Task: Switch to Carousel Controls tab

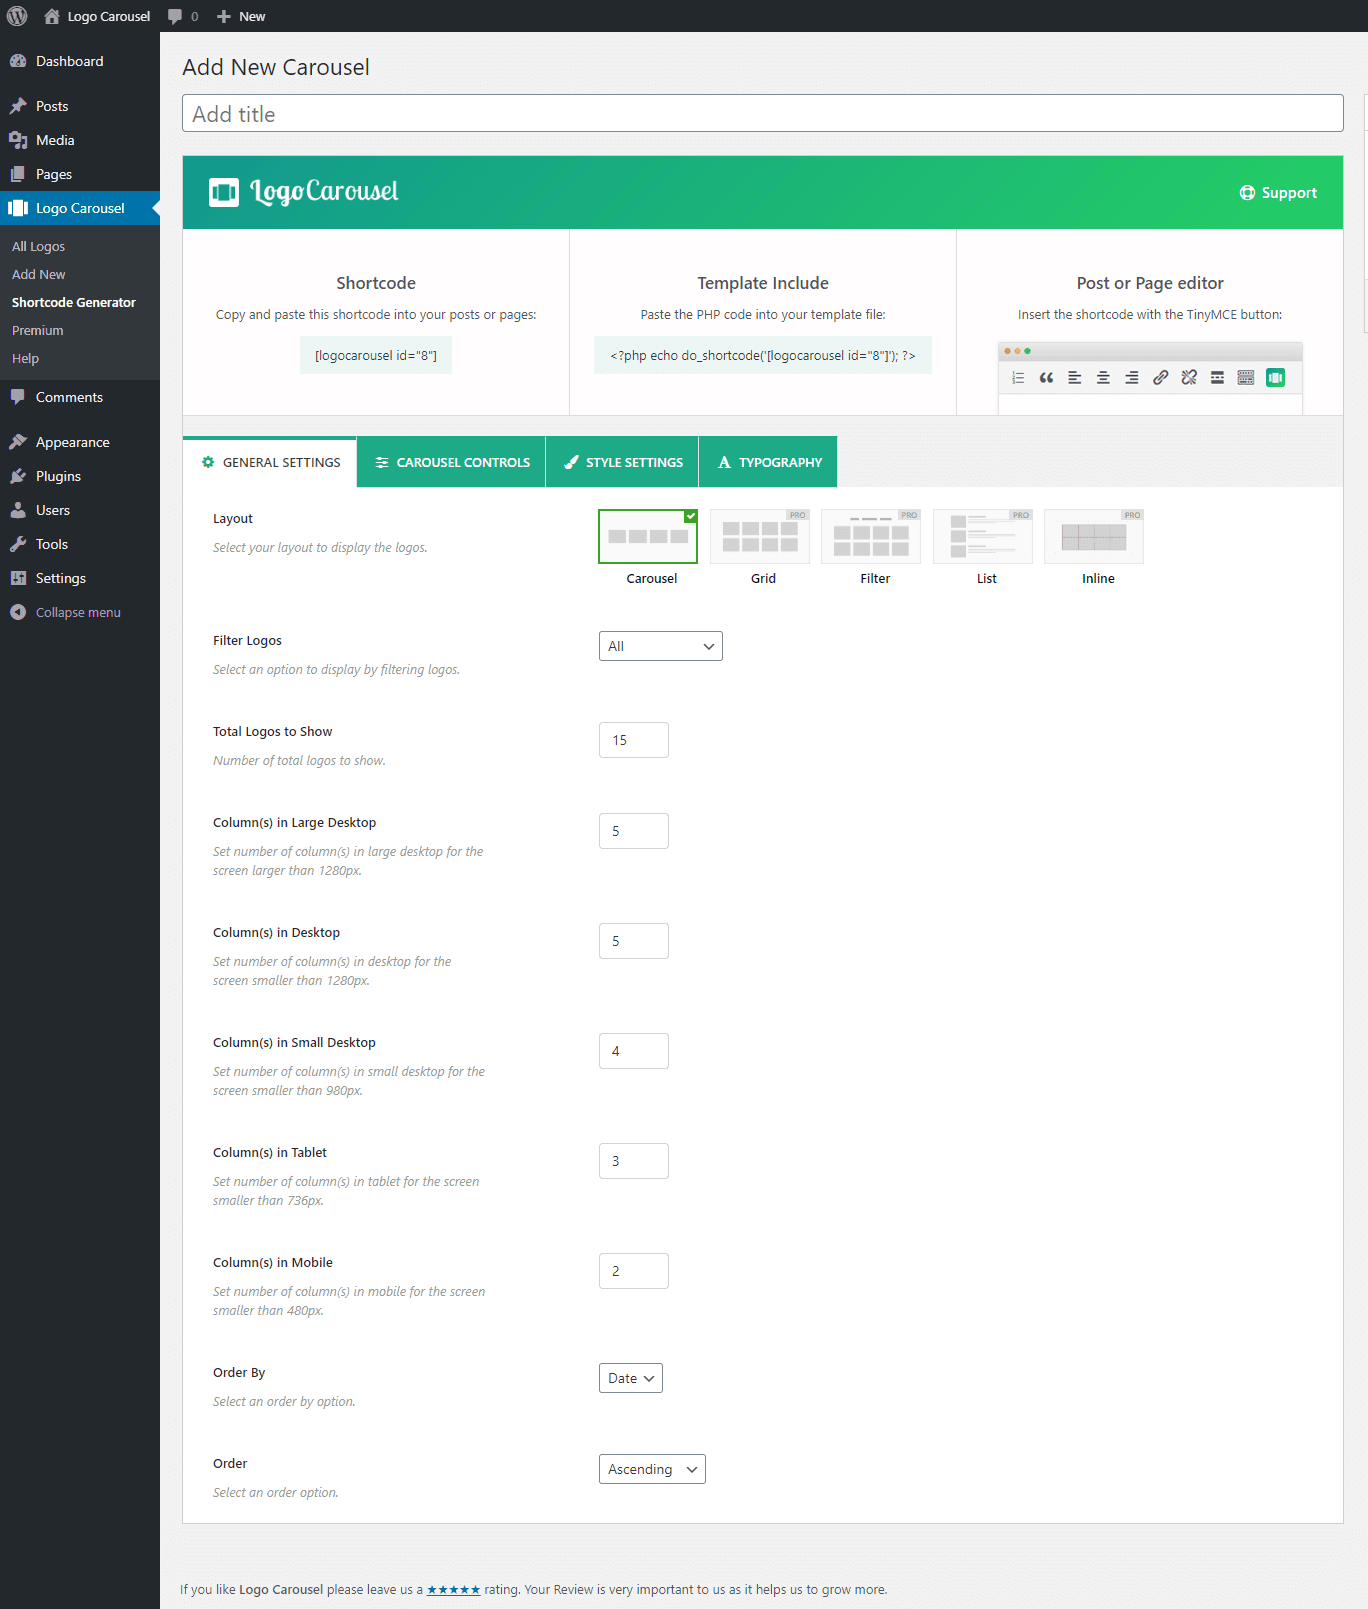Action: (x=452, y=462)
